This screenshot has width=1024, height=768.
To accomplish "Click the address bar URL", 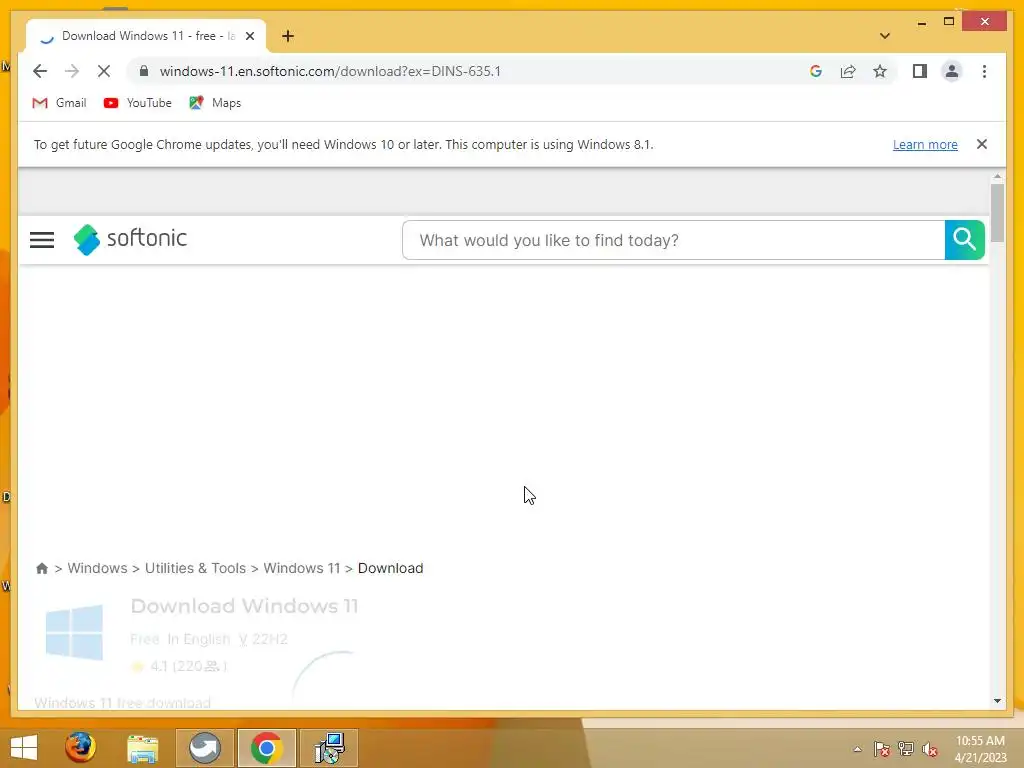I will click(x=330, y=71).
